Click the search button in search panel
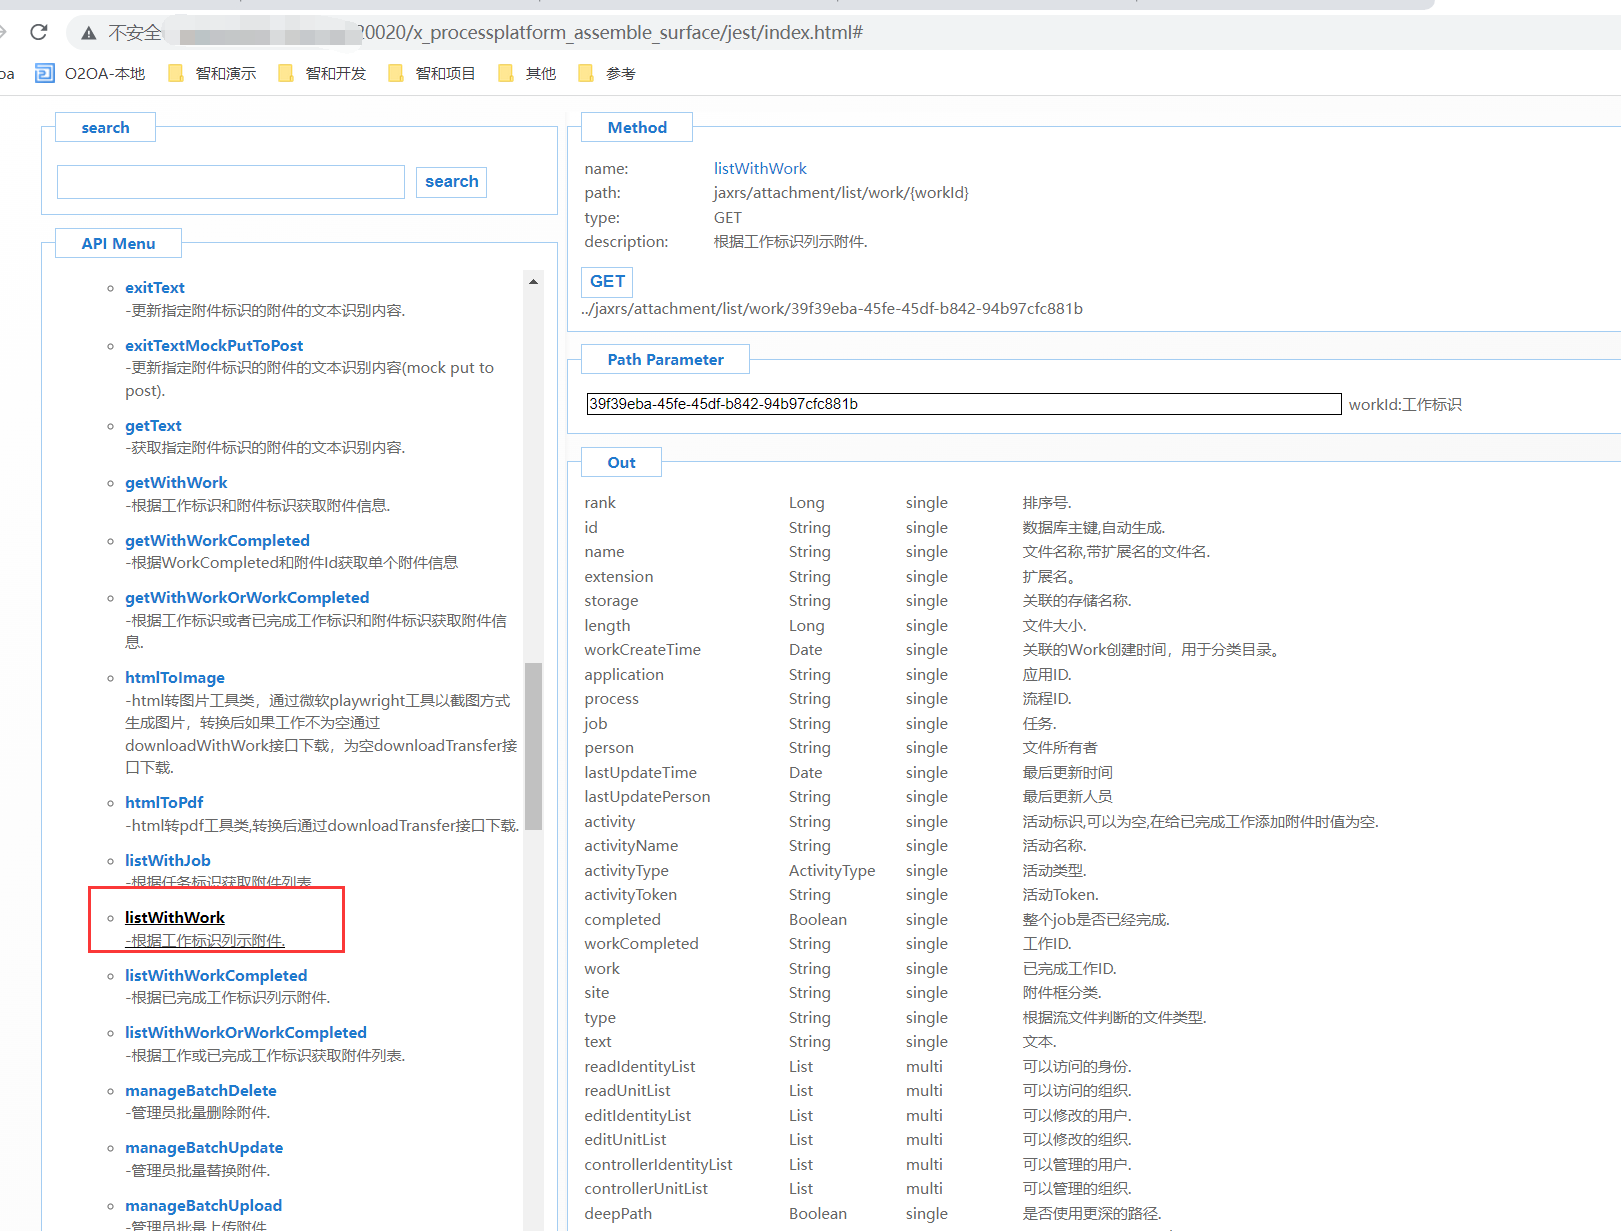This screenshot has height=1231, width=1621. tap(451, 182)
